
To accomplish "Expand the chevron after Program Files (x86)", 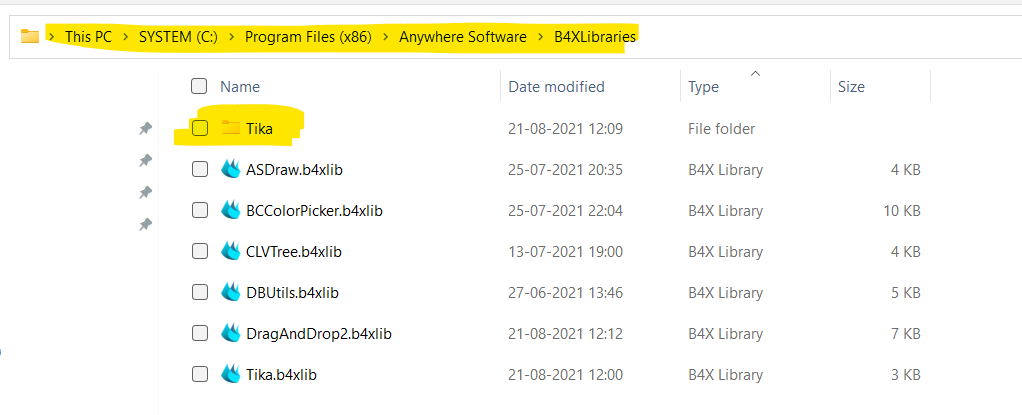I will [384, 37].
